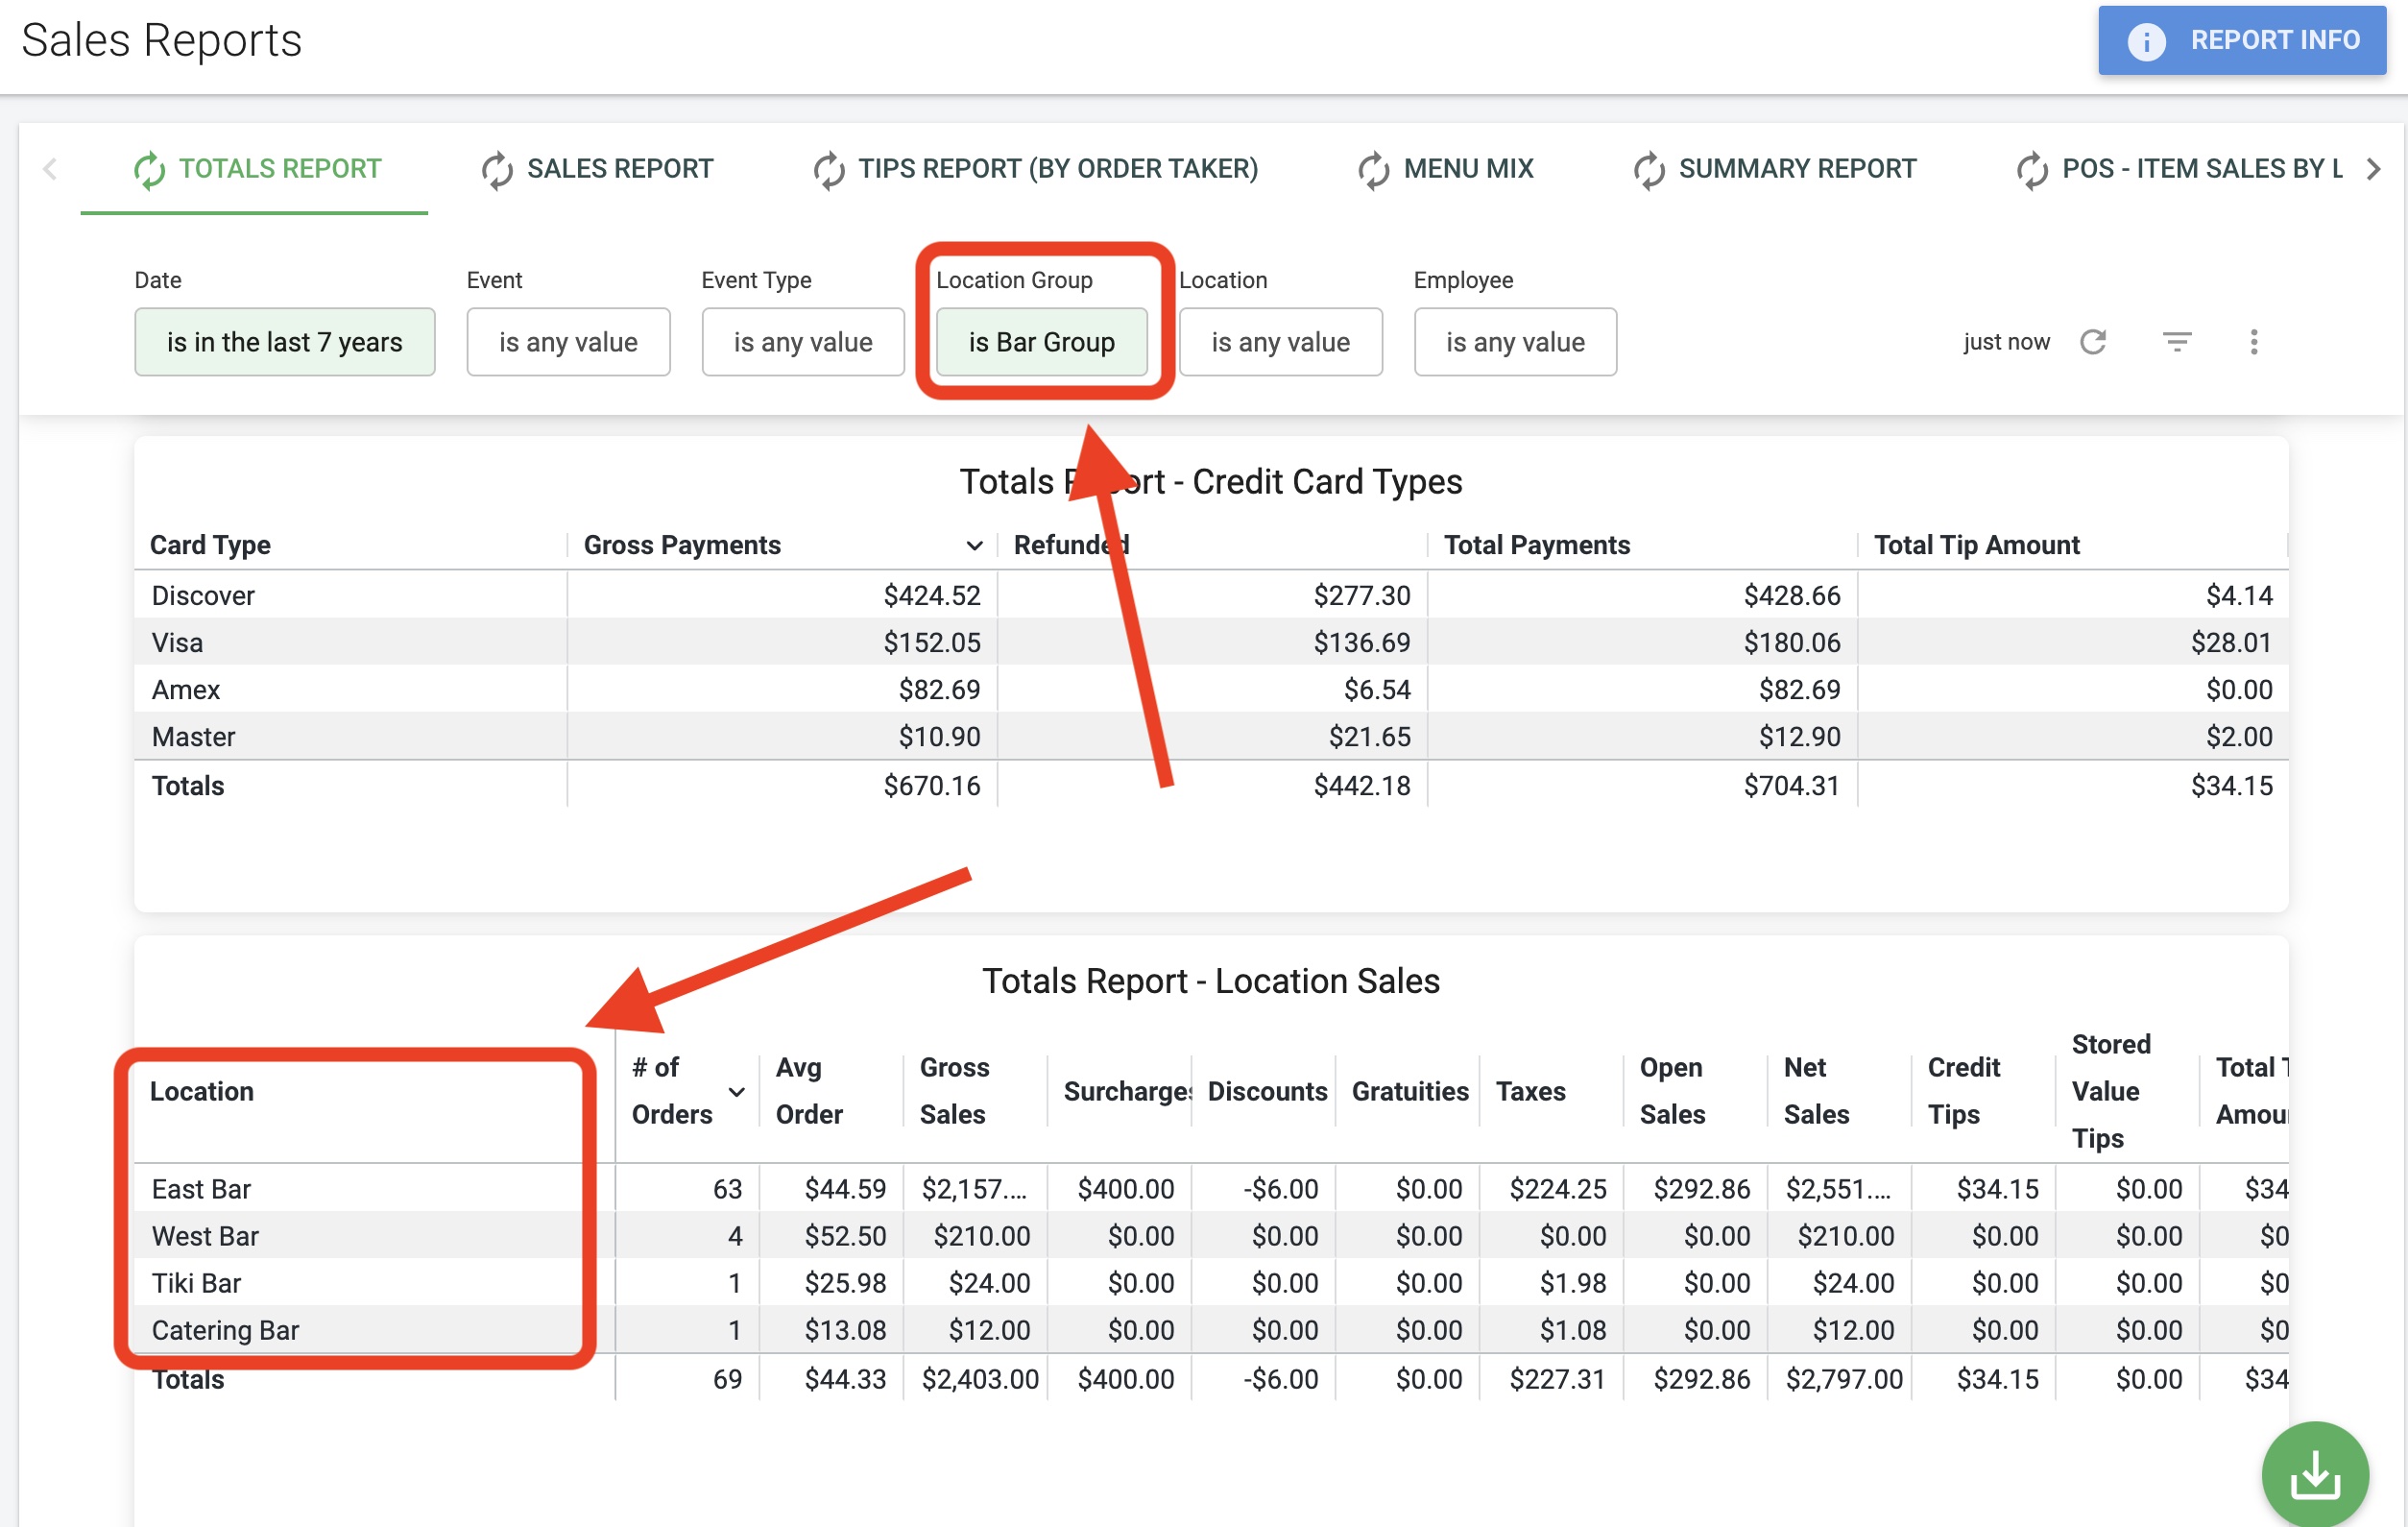Click the Card Type column header
2408x1527 pixels.
(x=210, y=545)
